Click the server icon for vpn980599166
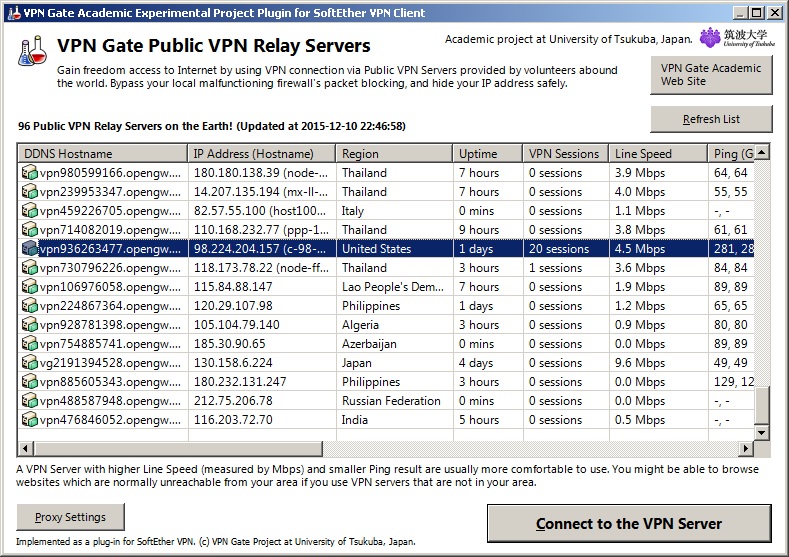Image resolution: width=789 pixels, height=557 pixels. 30,173
